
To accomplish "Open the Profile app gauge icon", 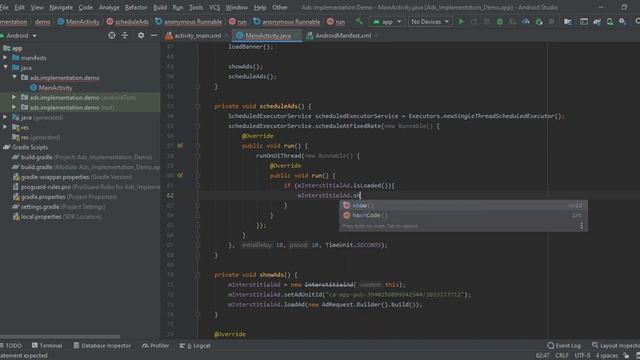I will coord(526,22).
